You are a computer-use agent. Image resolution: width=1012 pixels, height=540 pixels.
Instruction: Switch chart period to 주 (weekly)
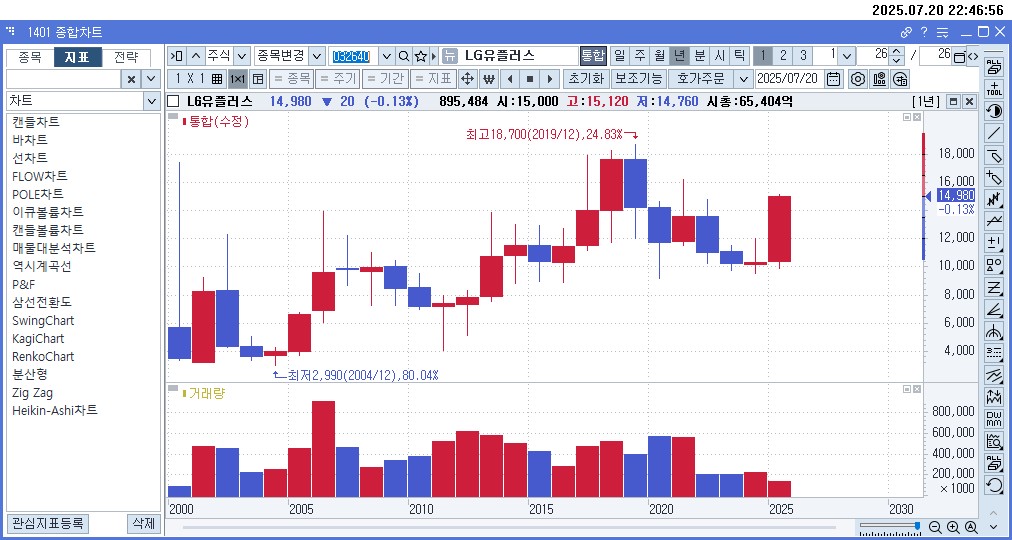point(640,56)
